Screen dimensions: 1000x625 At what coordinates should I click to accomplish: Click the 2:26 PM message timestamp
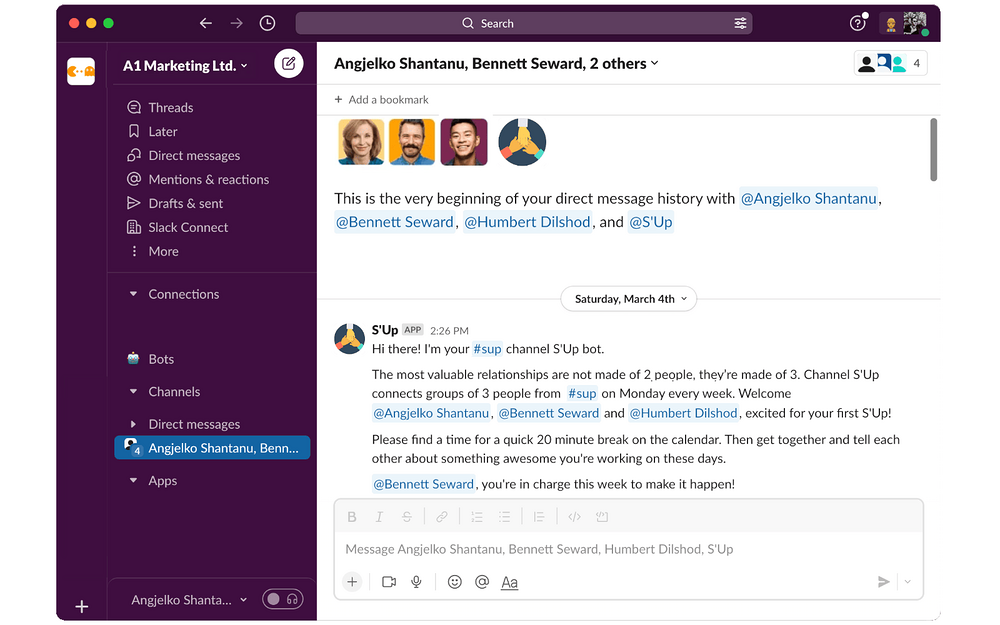(x=449, y=331)
